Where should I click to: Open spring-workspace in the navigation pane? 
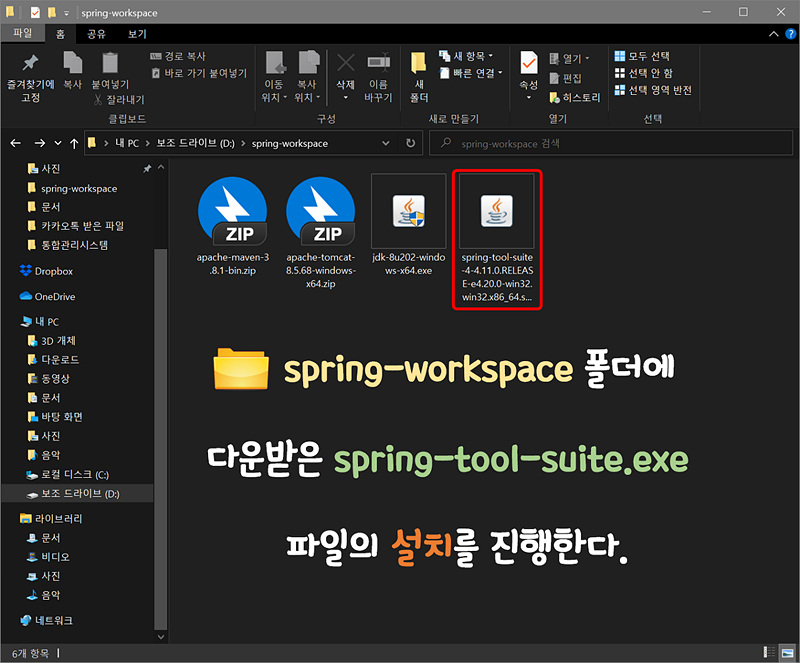[74, 188]
